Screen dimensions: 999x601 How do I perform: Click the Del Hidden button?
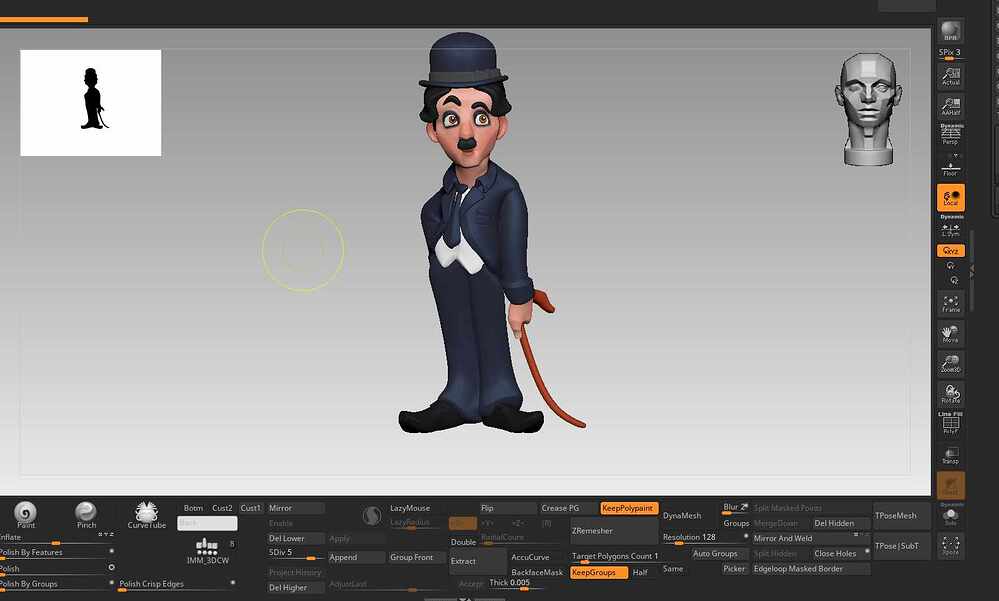point(840,523)
